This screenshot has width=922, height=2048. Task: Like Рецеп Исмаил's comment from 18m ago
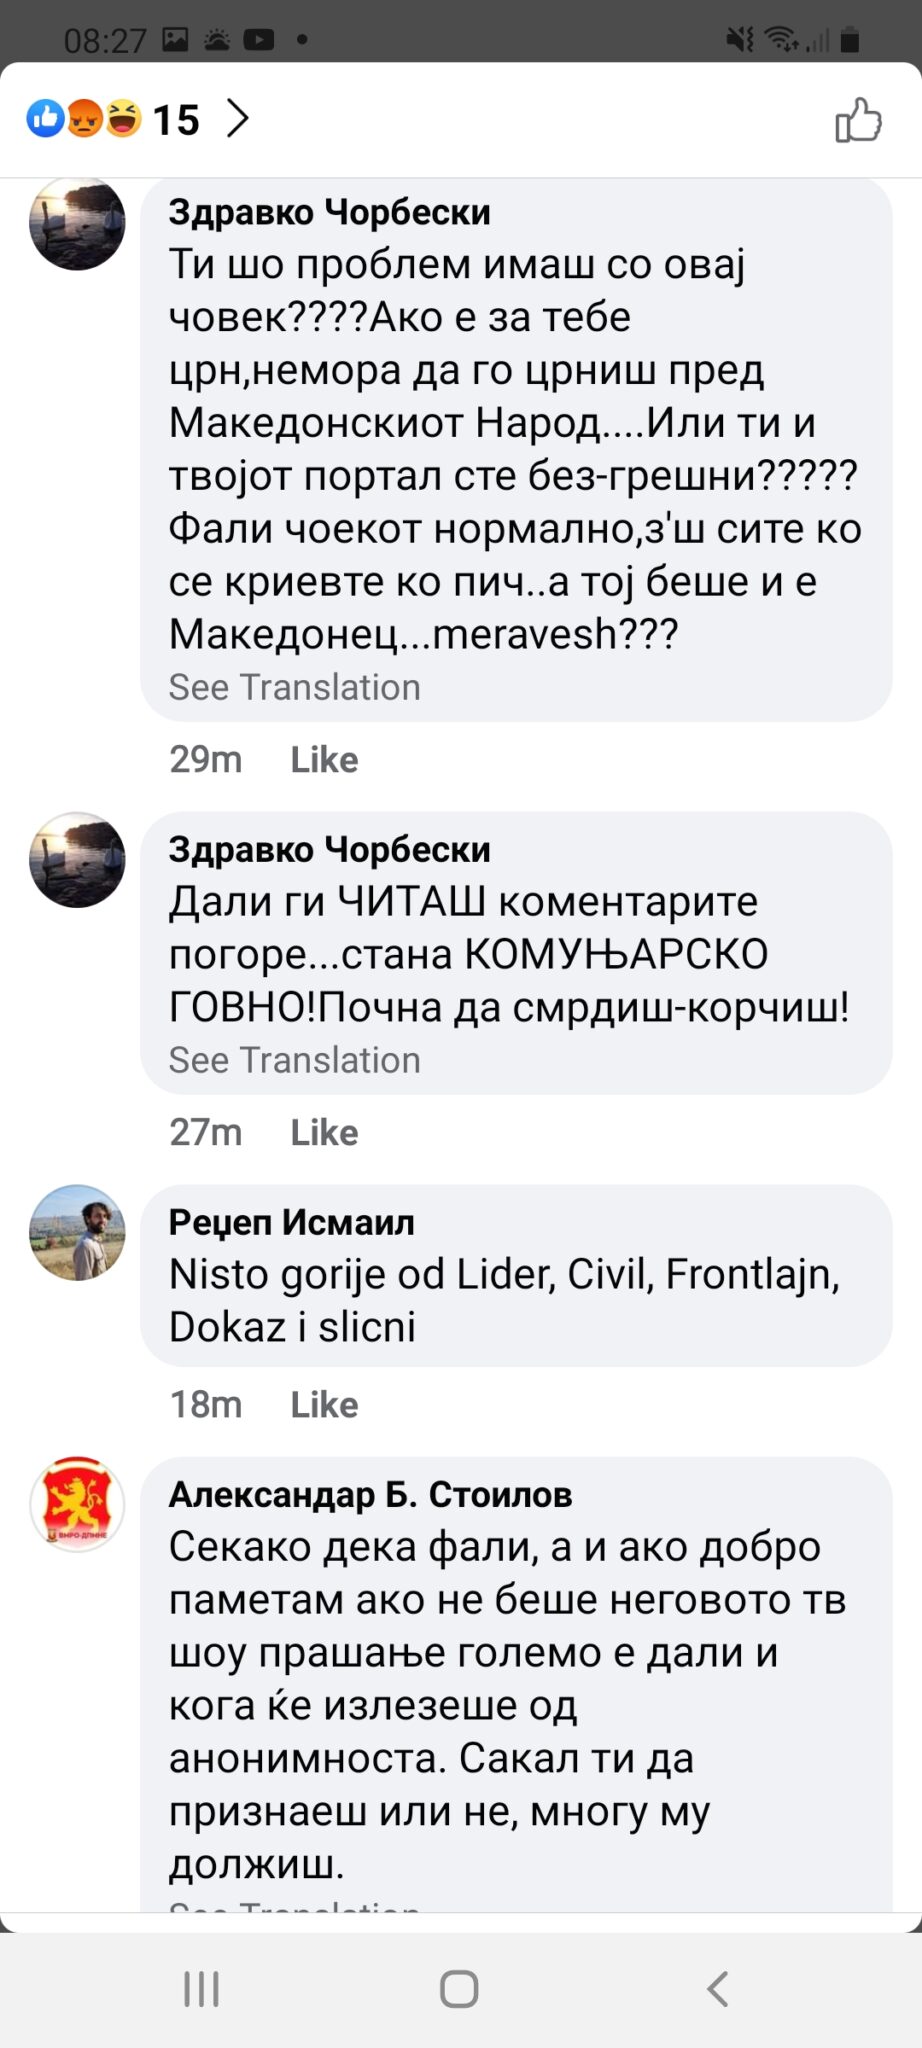(324, 1405)
